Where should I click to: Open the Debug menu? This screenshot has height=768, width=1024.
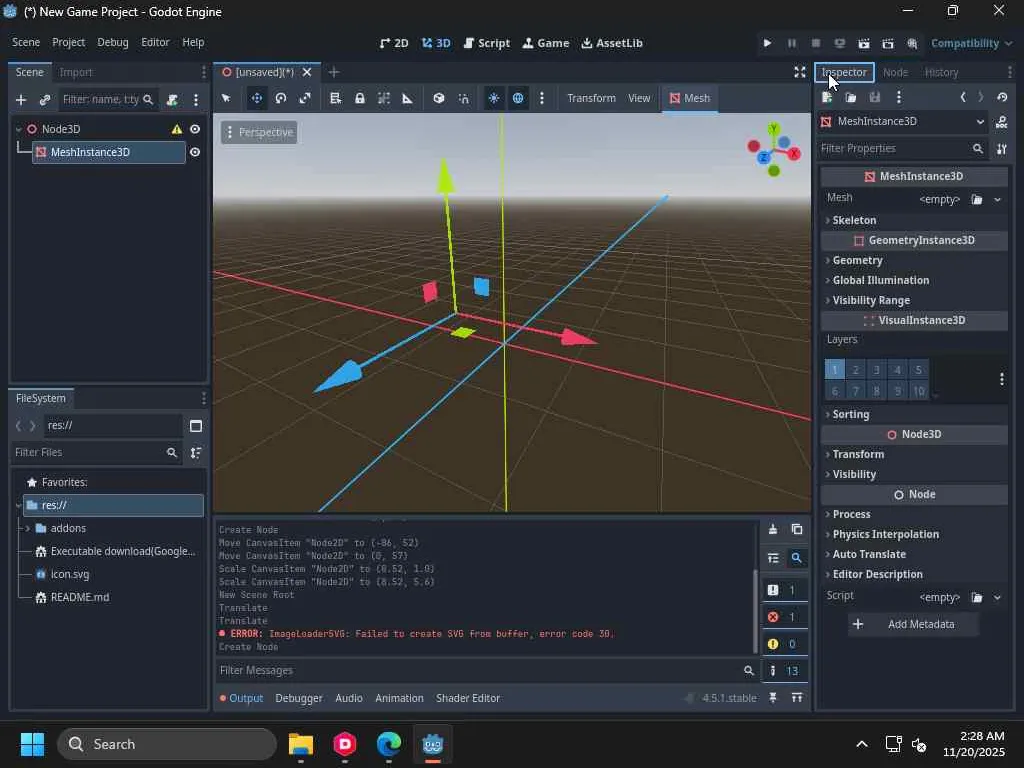coord(112,43)
